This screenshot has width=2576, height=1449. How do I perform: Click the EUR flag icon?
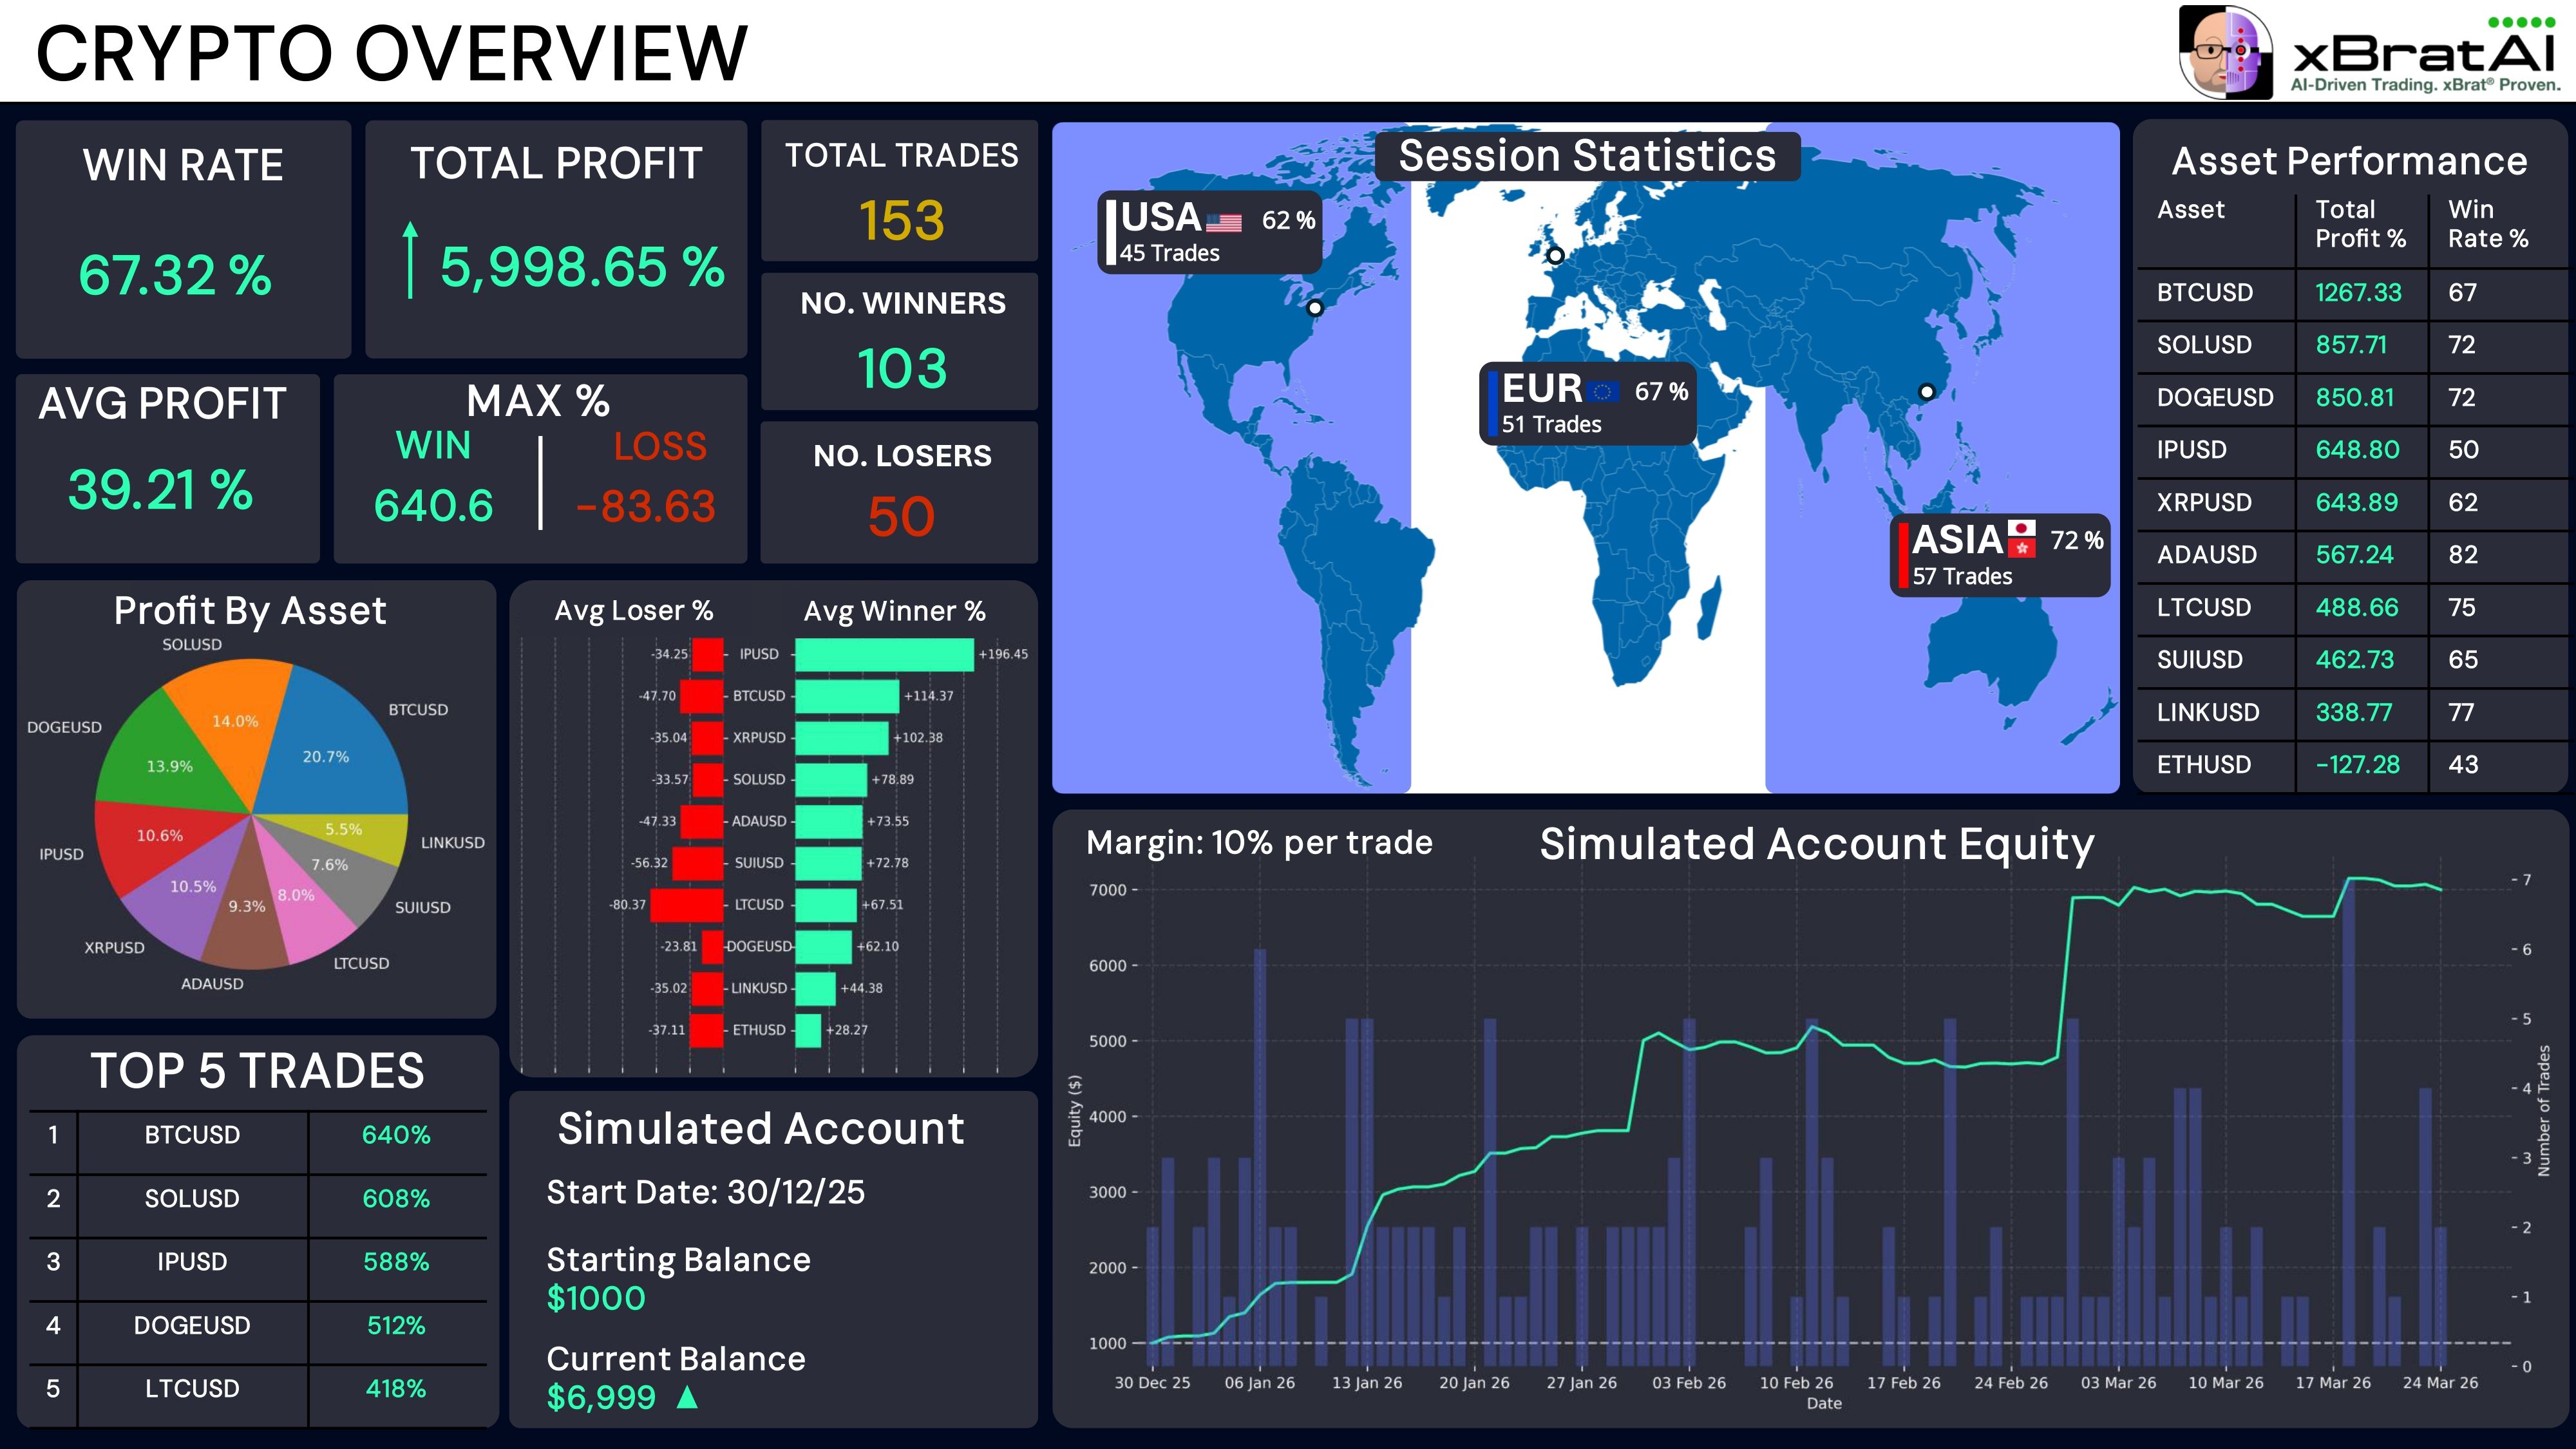(1603, 391)
